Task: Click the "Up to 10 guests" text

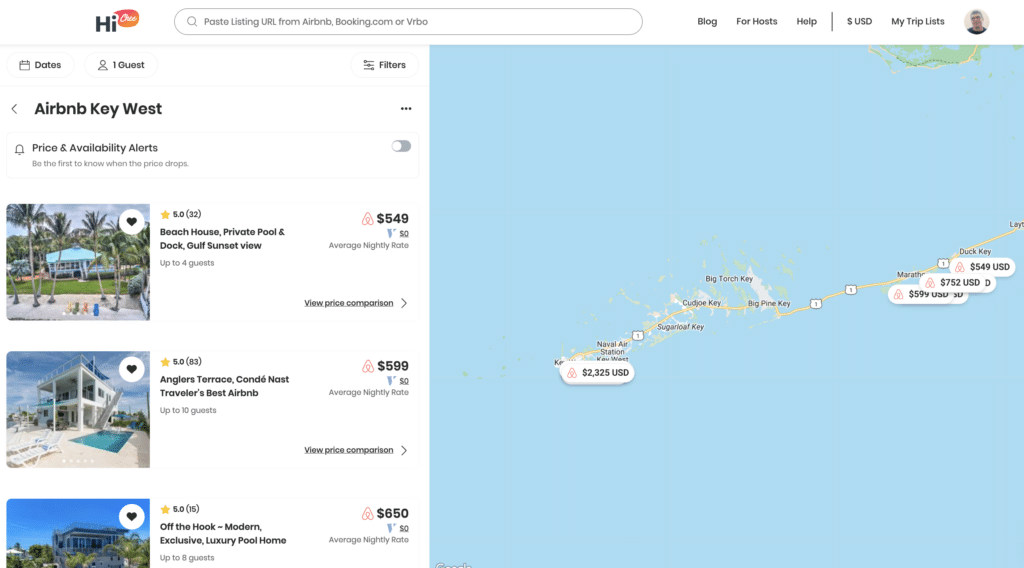Action: click(188, 411)
